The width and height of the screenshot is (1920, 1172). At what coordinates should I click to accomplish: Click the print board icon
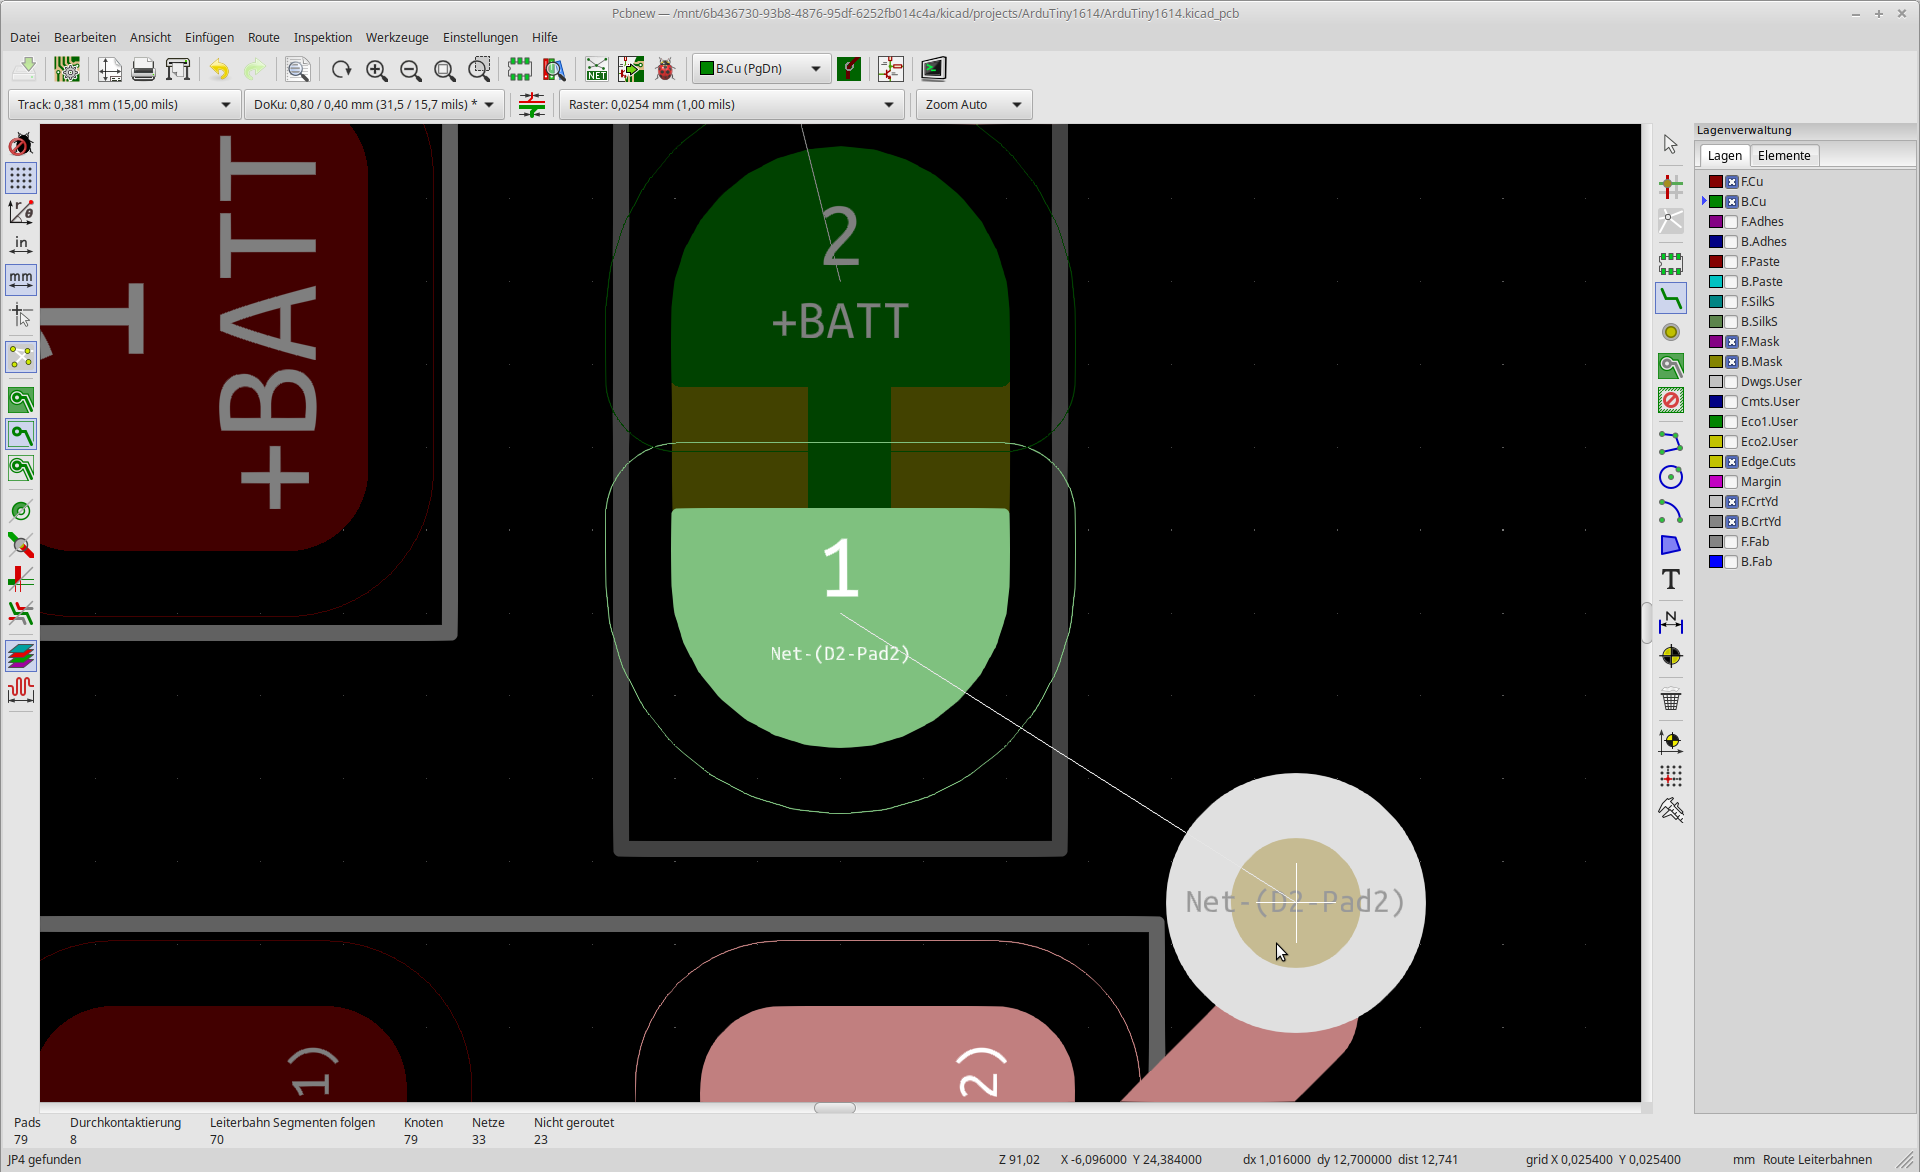[144, 69]
